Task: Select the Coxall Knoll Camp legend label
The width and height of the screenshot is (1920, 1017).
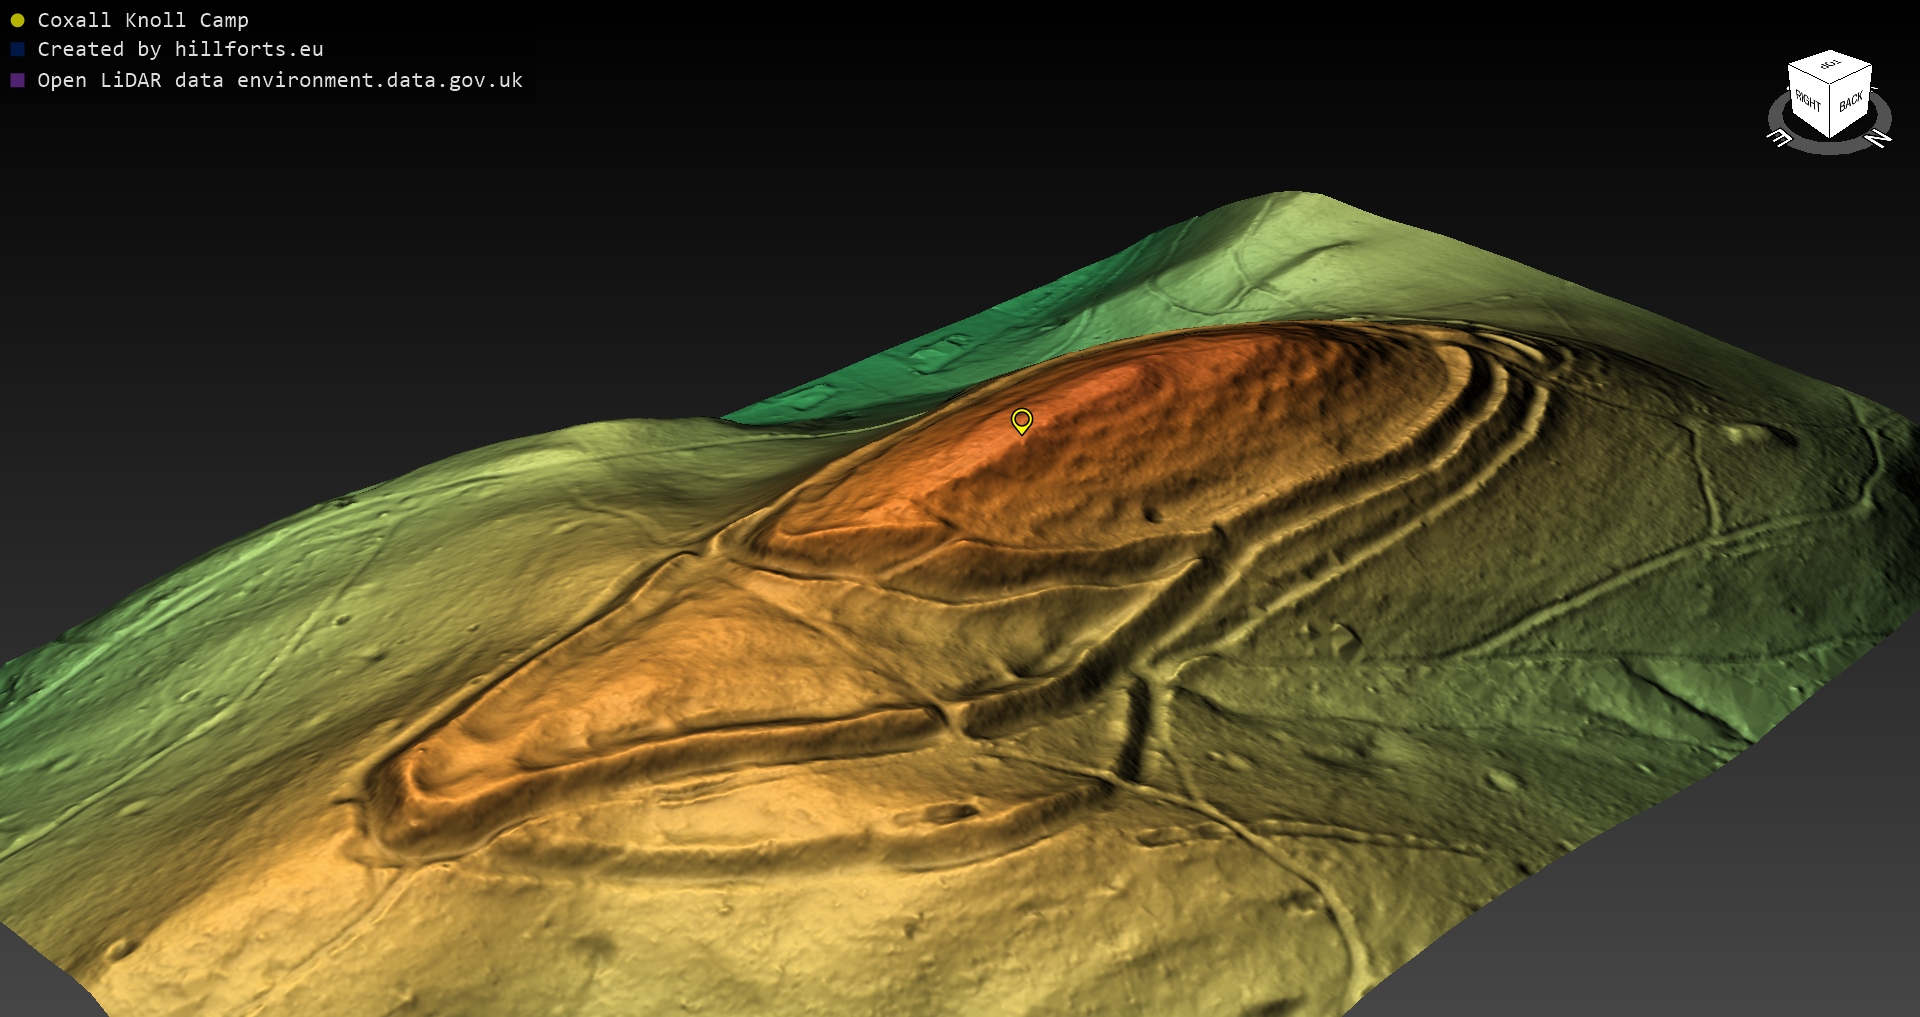Action: [143, 20]
